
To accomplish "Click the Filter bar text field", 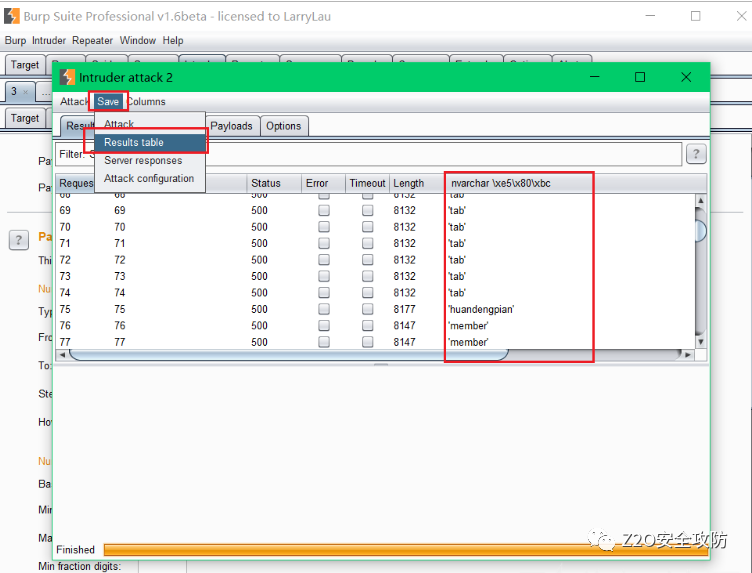I will [x=368, y=154].
